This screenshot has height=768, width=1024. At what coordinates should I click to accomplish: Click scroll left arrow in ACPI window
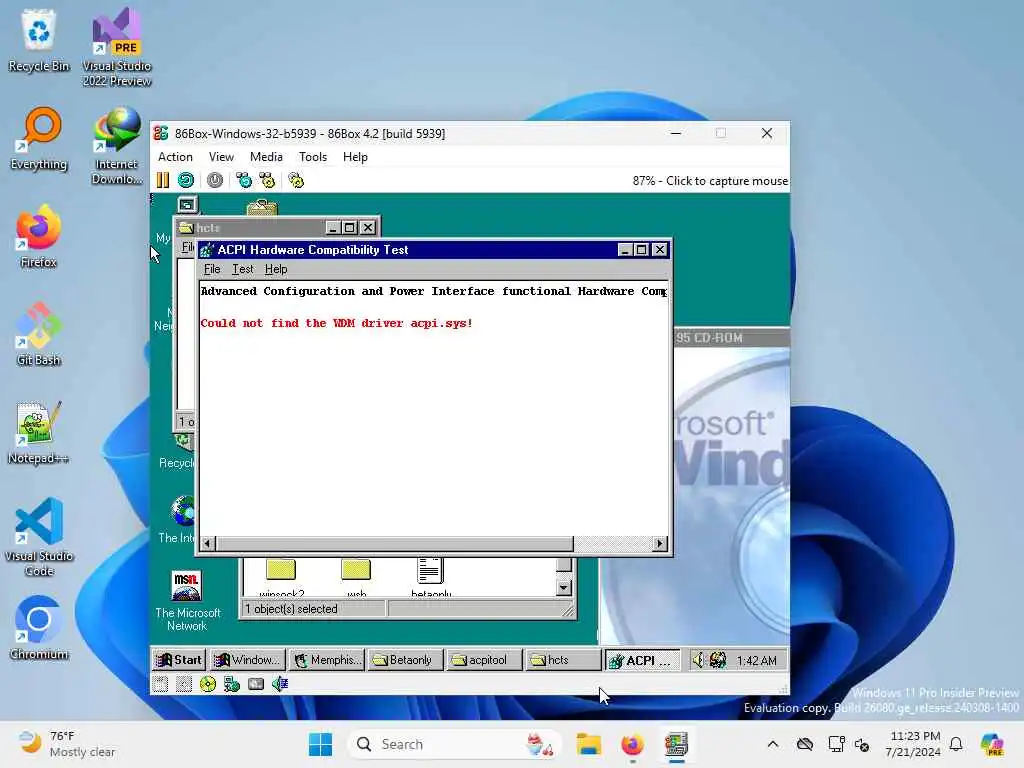point(208,543)
